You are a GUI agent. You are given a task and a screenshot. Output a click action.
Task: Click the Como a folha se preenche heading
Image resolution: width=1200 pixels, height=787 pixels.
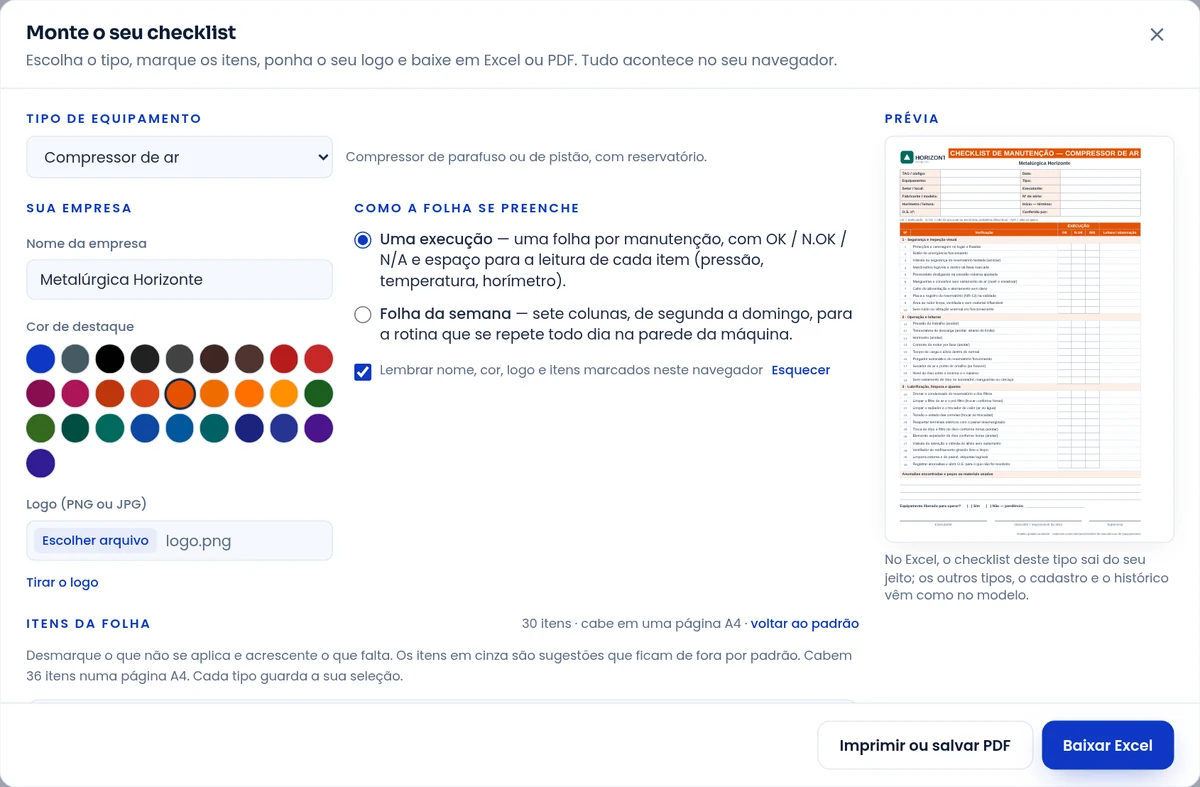467,208
